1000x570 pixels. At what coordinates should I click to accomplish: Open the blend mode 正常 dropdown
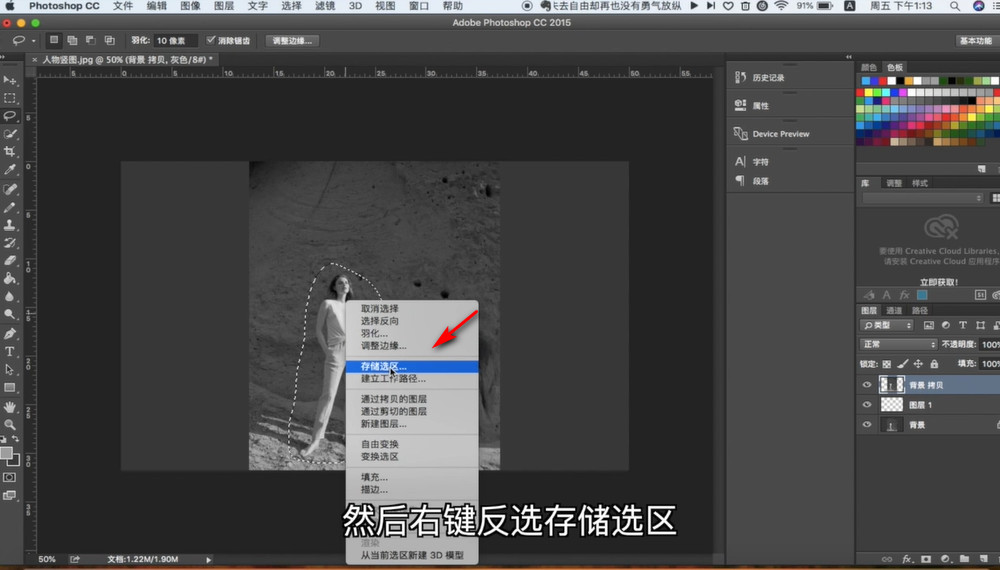pyautogui.click(x=899, y=344)
